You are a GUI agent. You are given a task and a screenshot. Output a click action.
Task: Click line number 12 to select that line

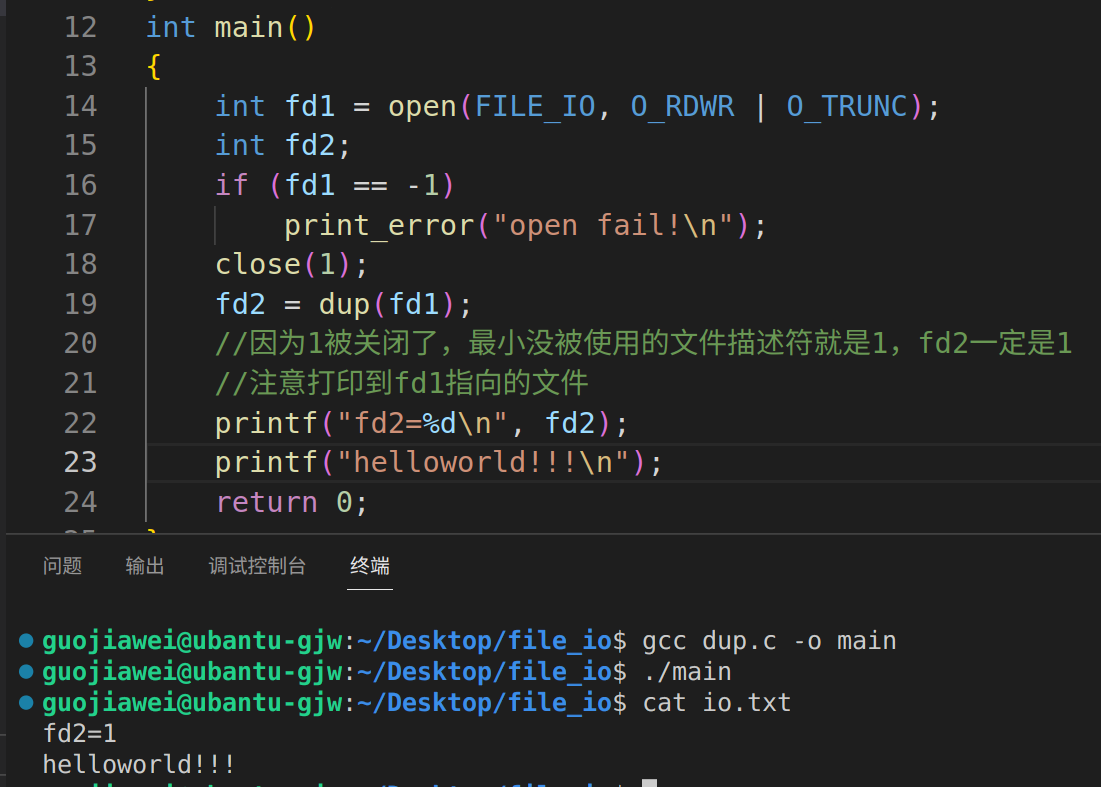point(80,27)
